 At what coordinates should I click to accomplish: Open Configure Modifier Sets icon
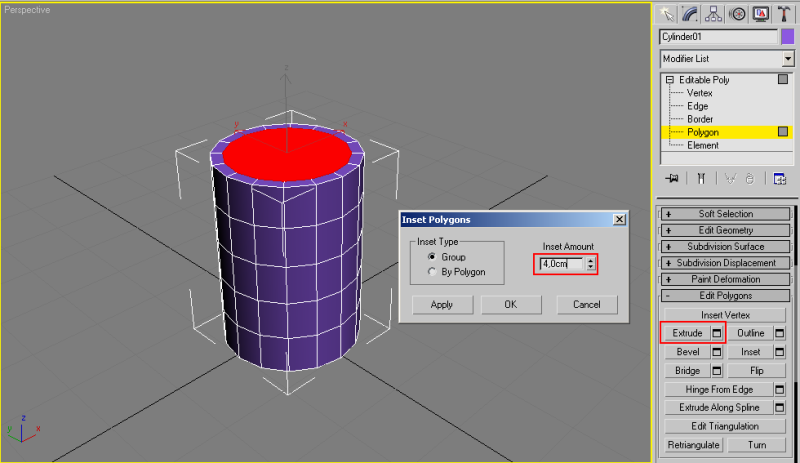780,179
